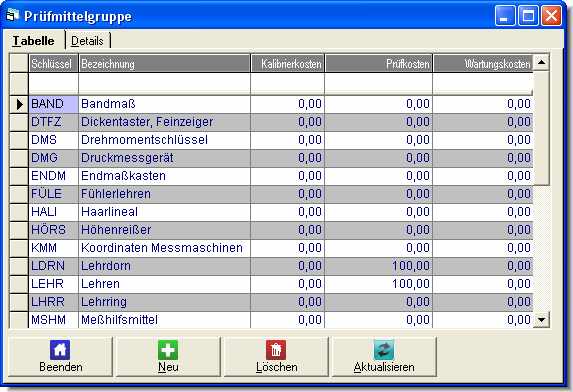The height and width of the screenshot is (392, 573).
Task: Click the Kalibrierkosten column header
Action: [x=288, y=64]
